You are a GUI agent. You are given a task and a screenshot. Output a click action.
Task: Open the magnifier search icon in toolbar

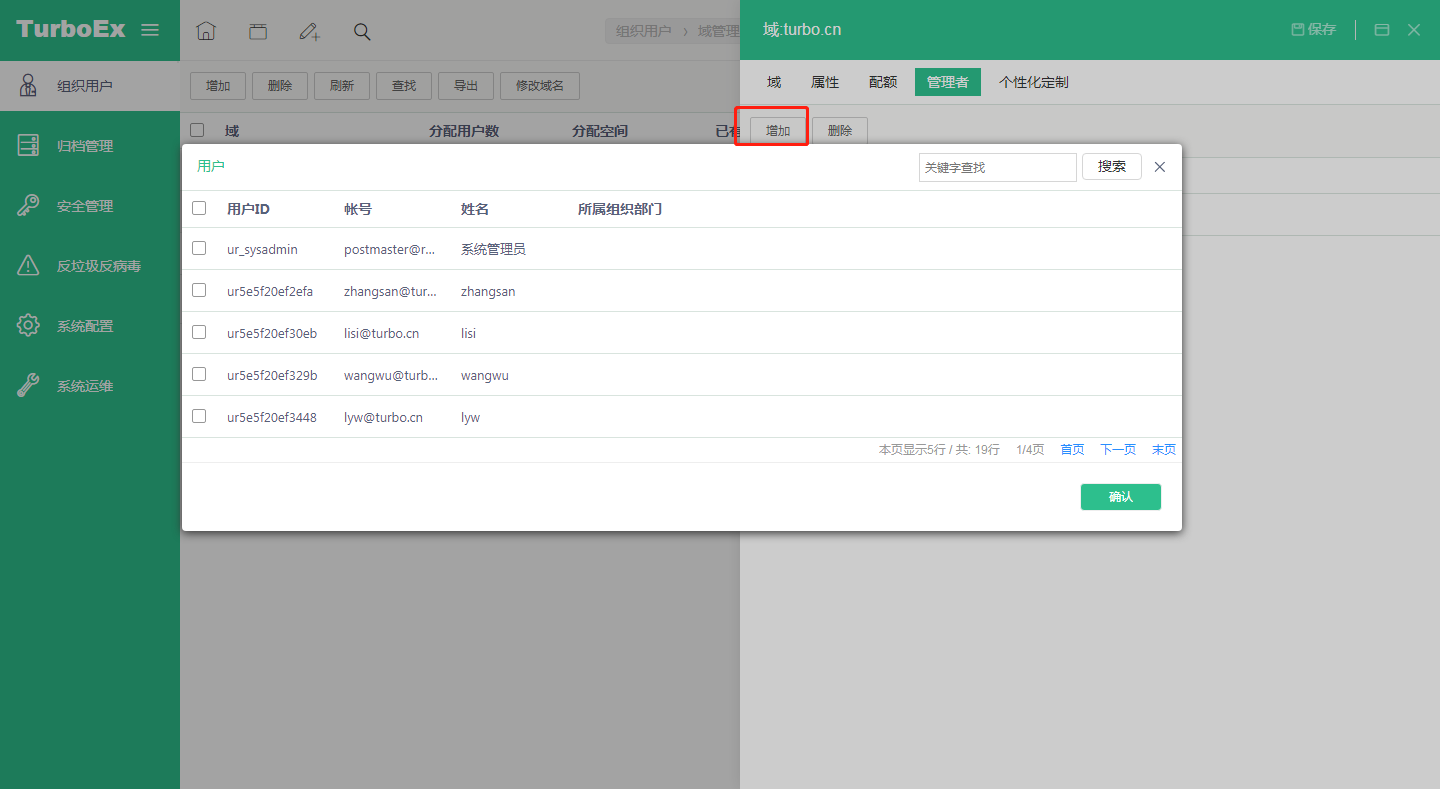coord(362,31)
